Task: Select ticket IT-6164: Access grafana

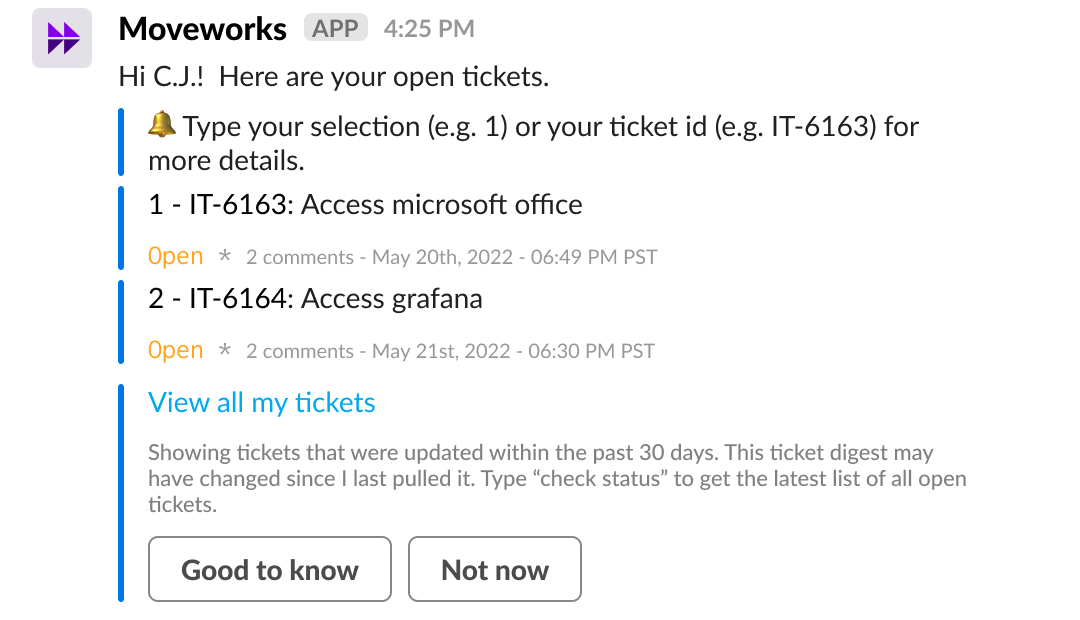Action: coord(315,298)
